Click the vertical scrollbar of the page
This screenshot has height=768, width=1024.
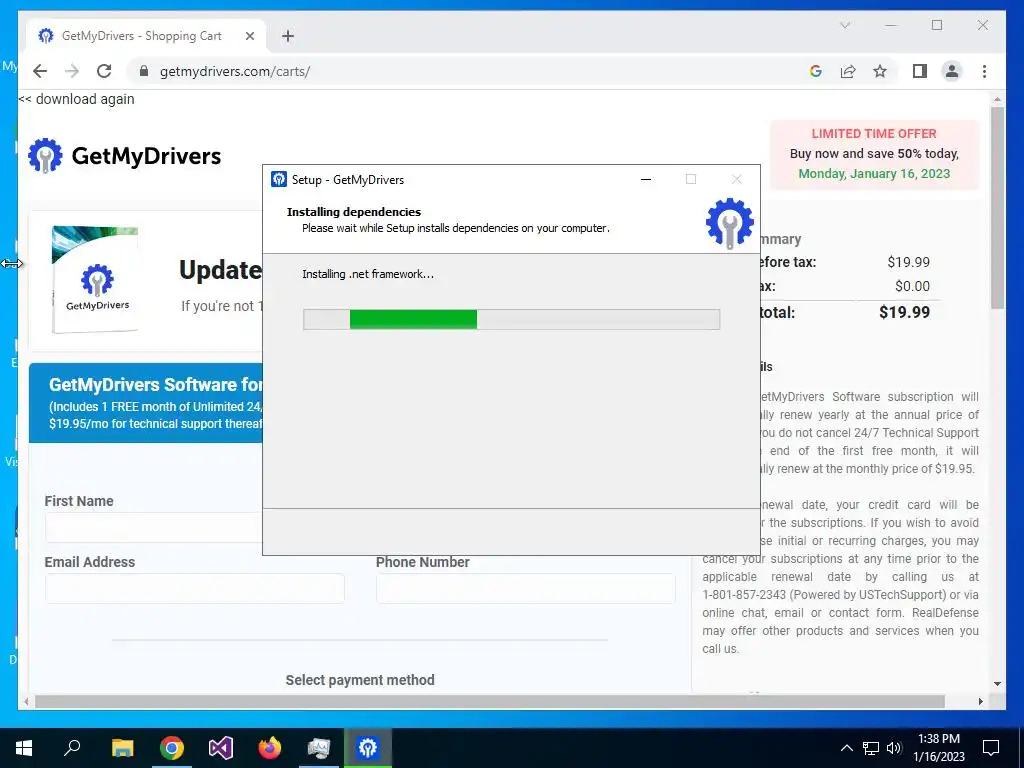pyautogui.click(x=997, y=208)
